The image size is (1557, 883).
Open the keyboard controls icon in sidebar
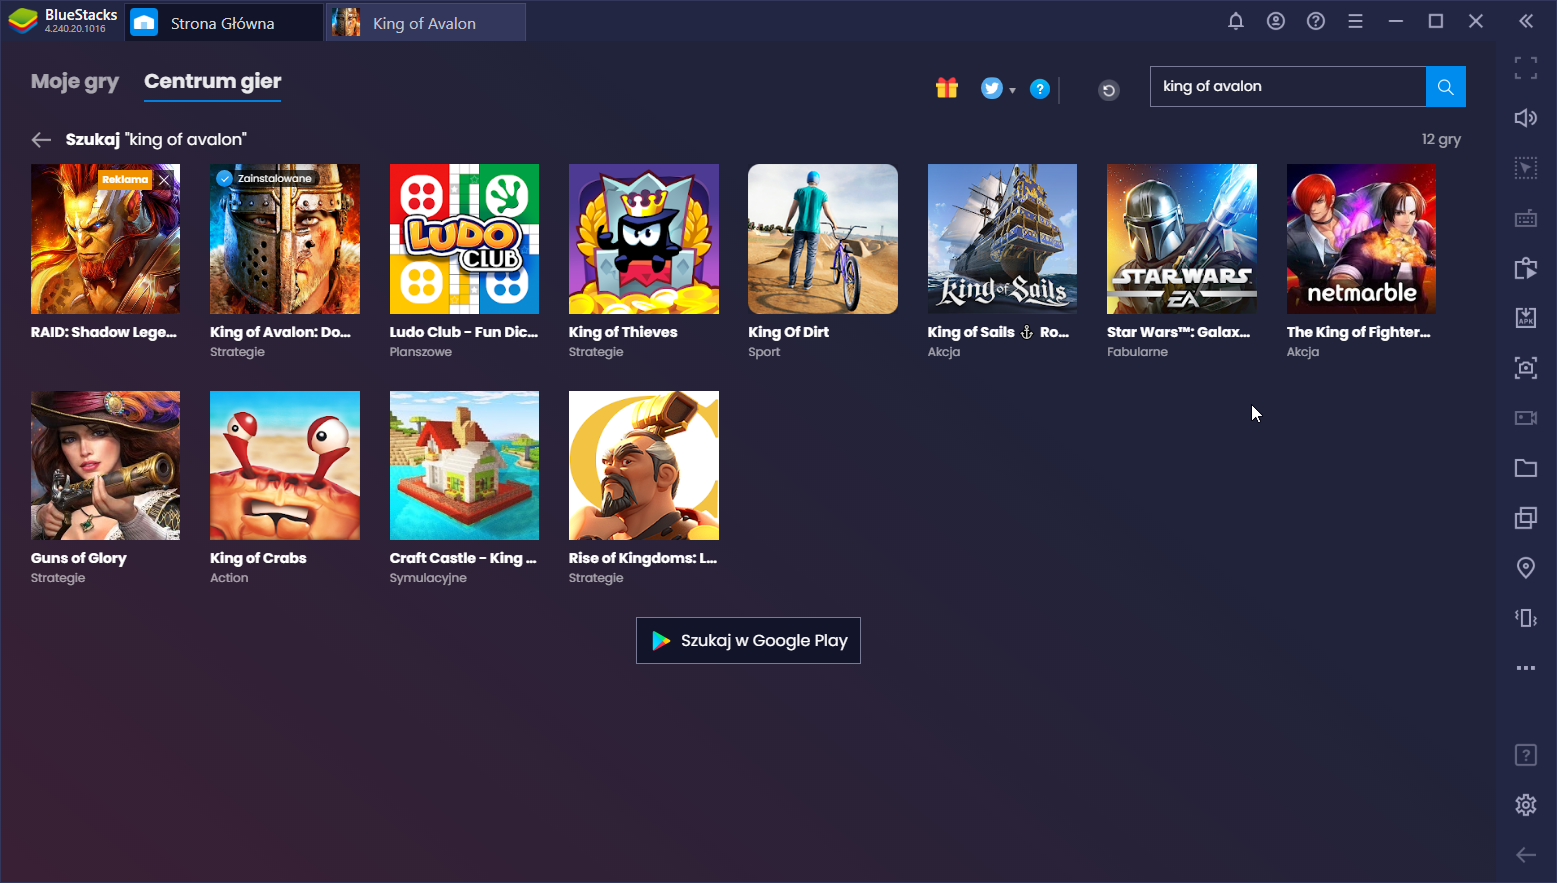[1526, 218]
